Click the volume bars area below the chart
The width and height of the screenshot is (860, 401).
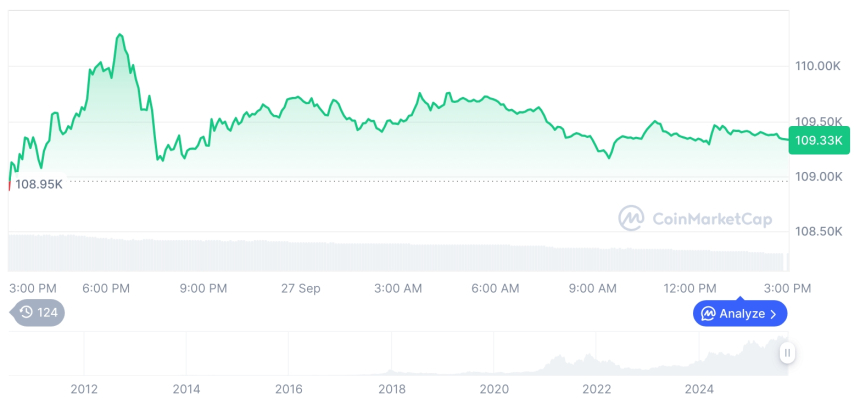400,253
